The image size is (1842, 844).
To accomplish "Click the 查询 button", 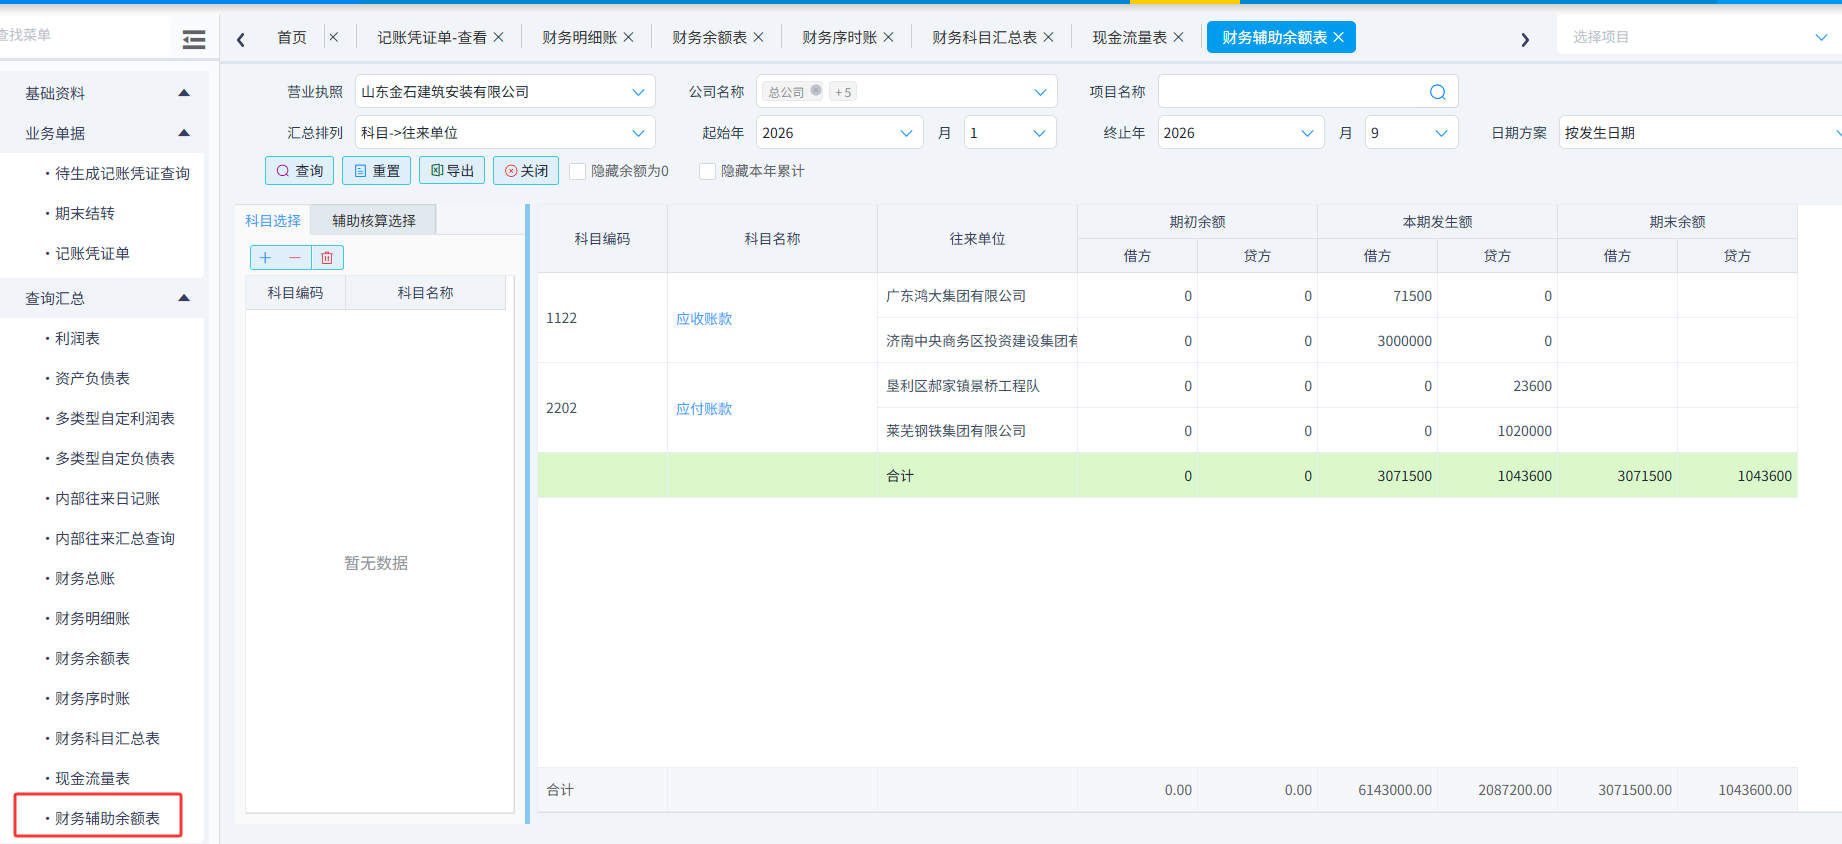I will click(299, 171).
